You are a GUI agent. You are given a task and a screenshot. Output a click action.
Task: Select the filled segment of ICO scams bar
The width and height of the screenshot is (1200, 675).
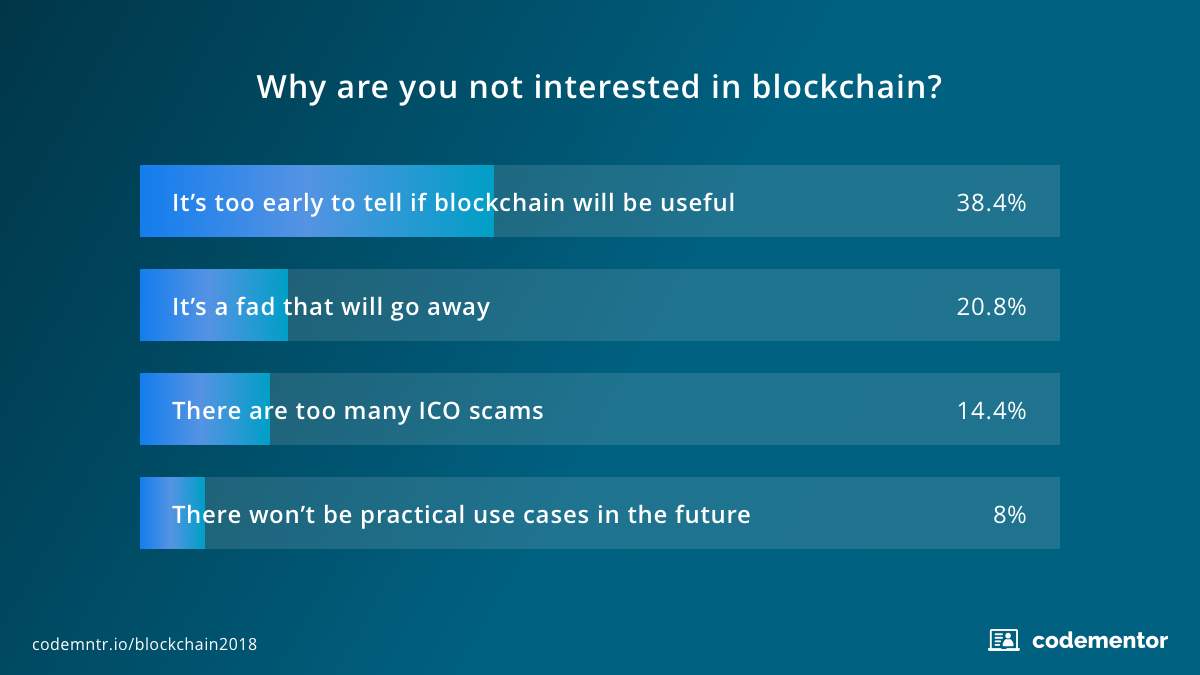coord(205,409)
